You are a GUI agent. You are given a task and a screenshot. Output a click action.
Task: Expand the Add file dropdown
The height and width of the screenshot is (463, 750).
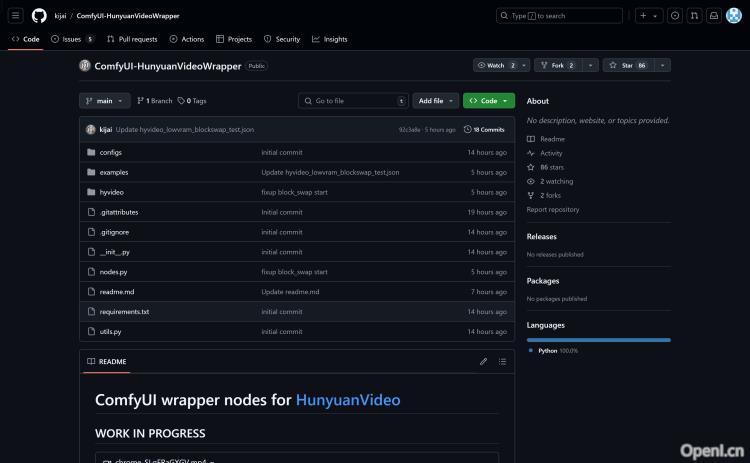tap(436, 101)
